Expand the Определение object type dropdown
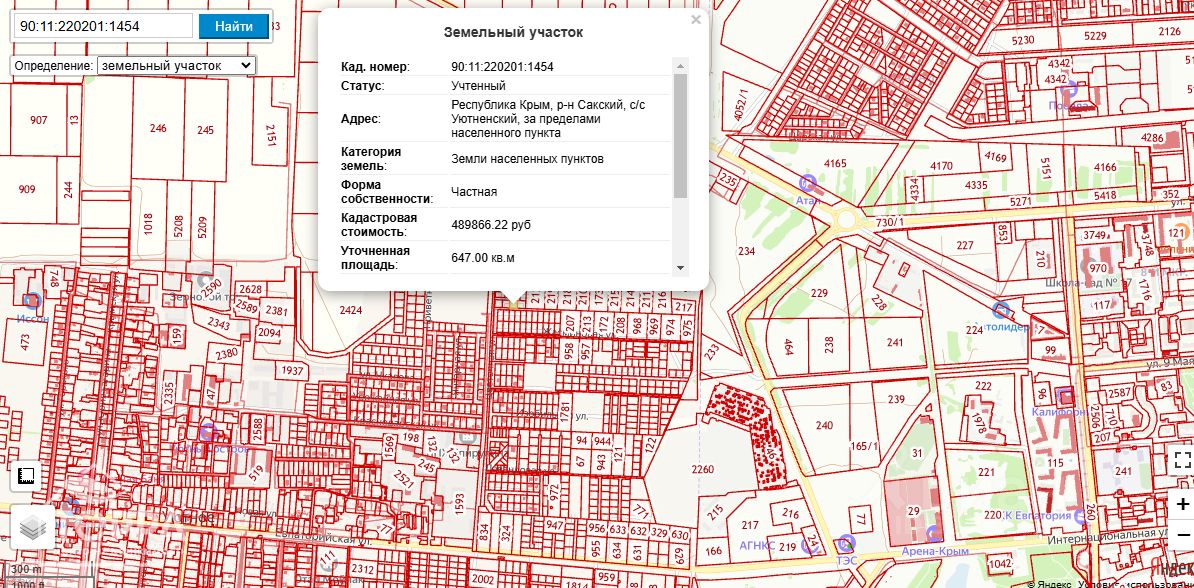 point(177,65)
